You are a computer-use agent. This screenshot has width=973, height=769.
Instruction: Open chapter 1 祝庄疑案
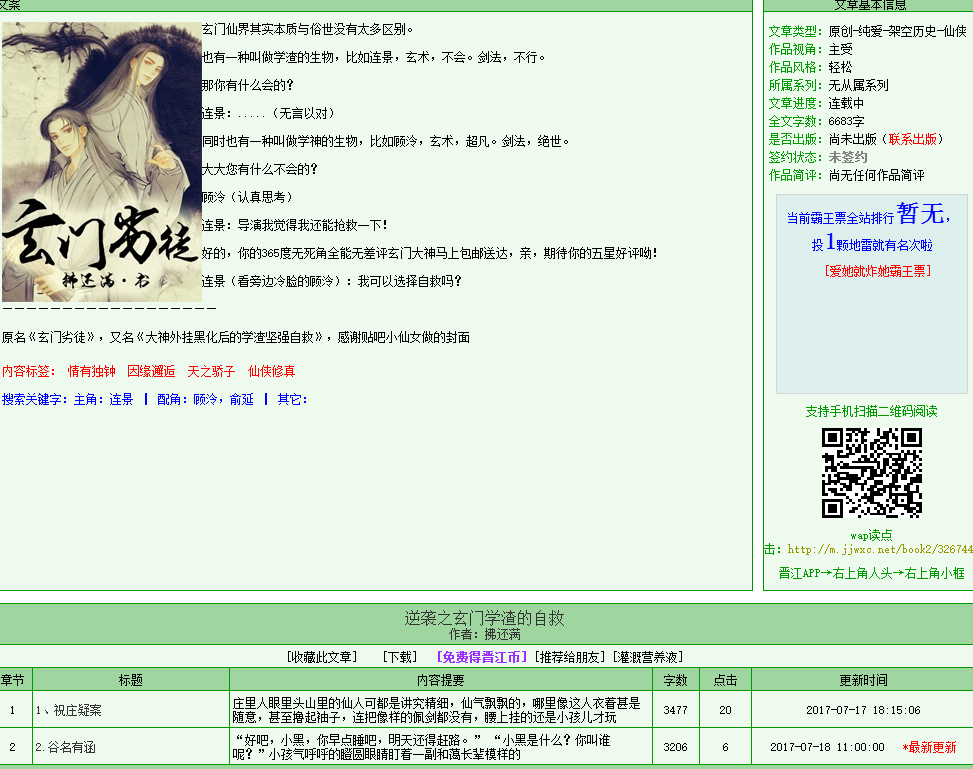[68, 710]
